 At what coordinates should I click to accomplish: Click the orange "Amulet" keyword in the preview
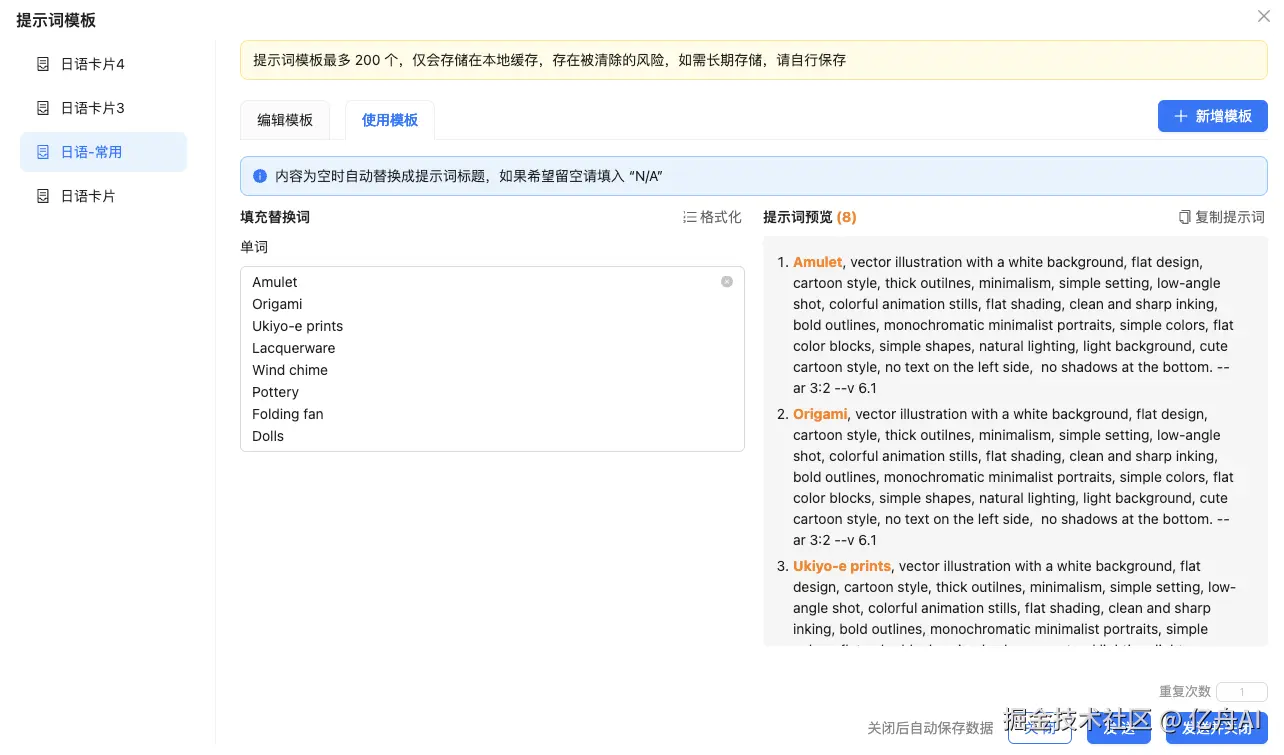[x=818, y=262]
